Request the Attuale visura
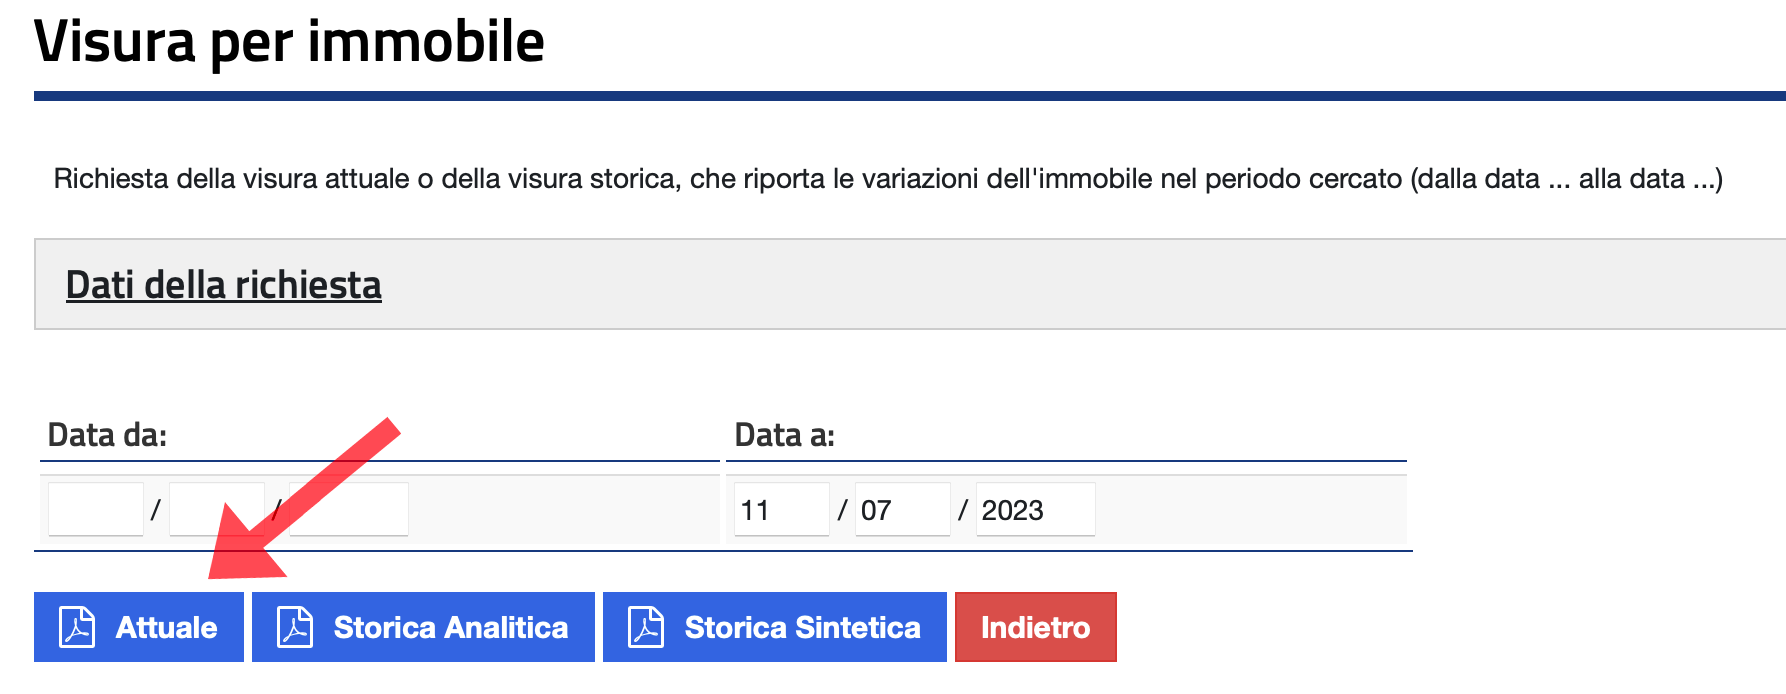Screen dimensions: 1786x694 (139, 627)
